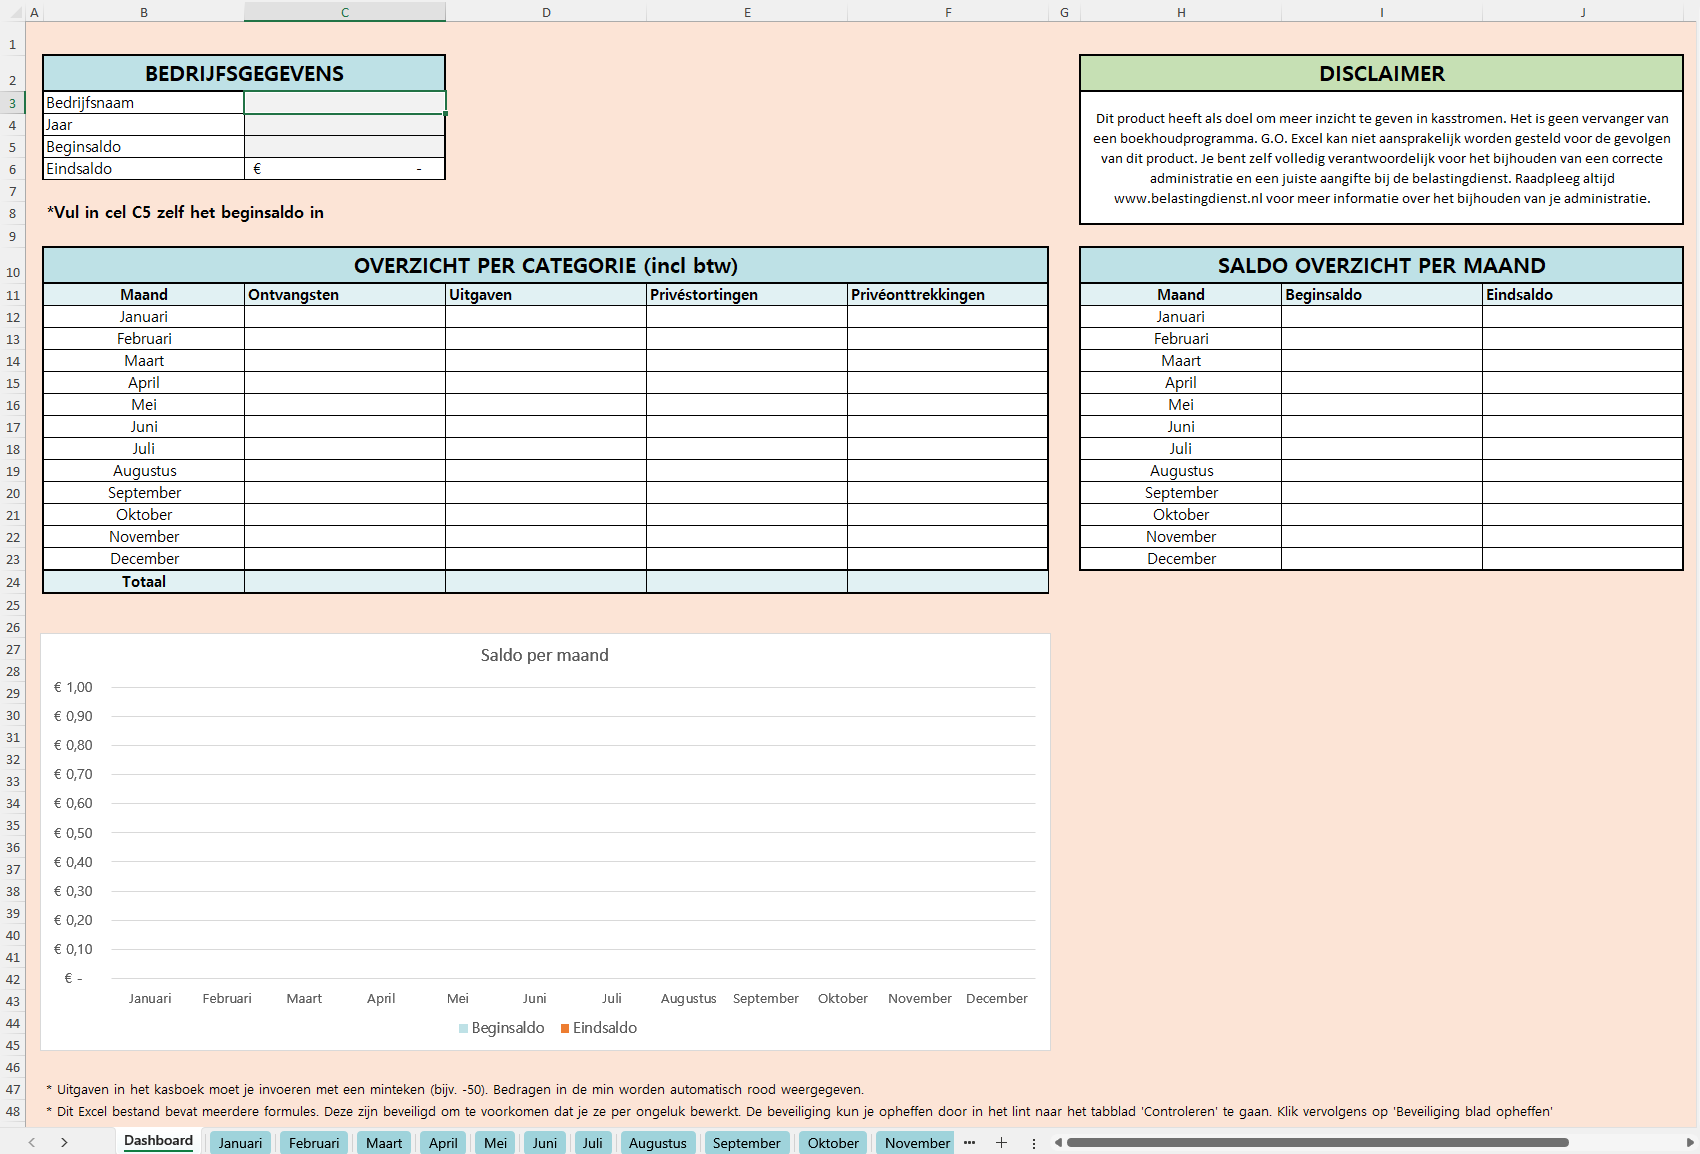
Task: Show more hidden sheet tabs via ellipsis
Action: [x=969, y=1143]
